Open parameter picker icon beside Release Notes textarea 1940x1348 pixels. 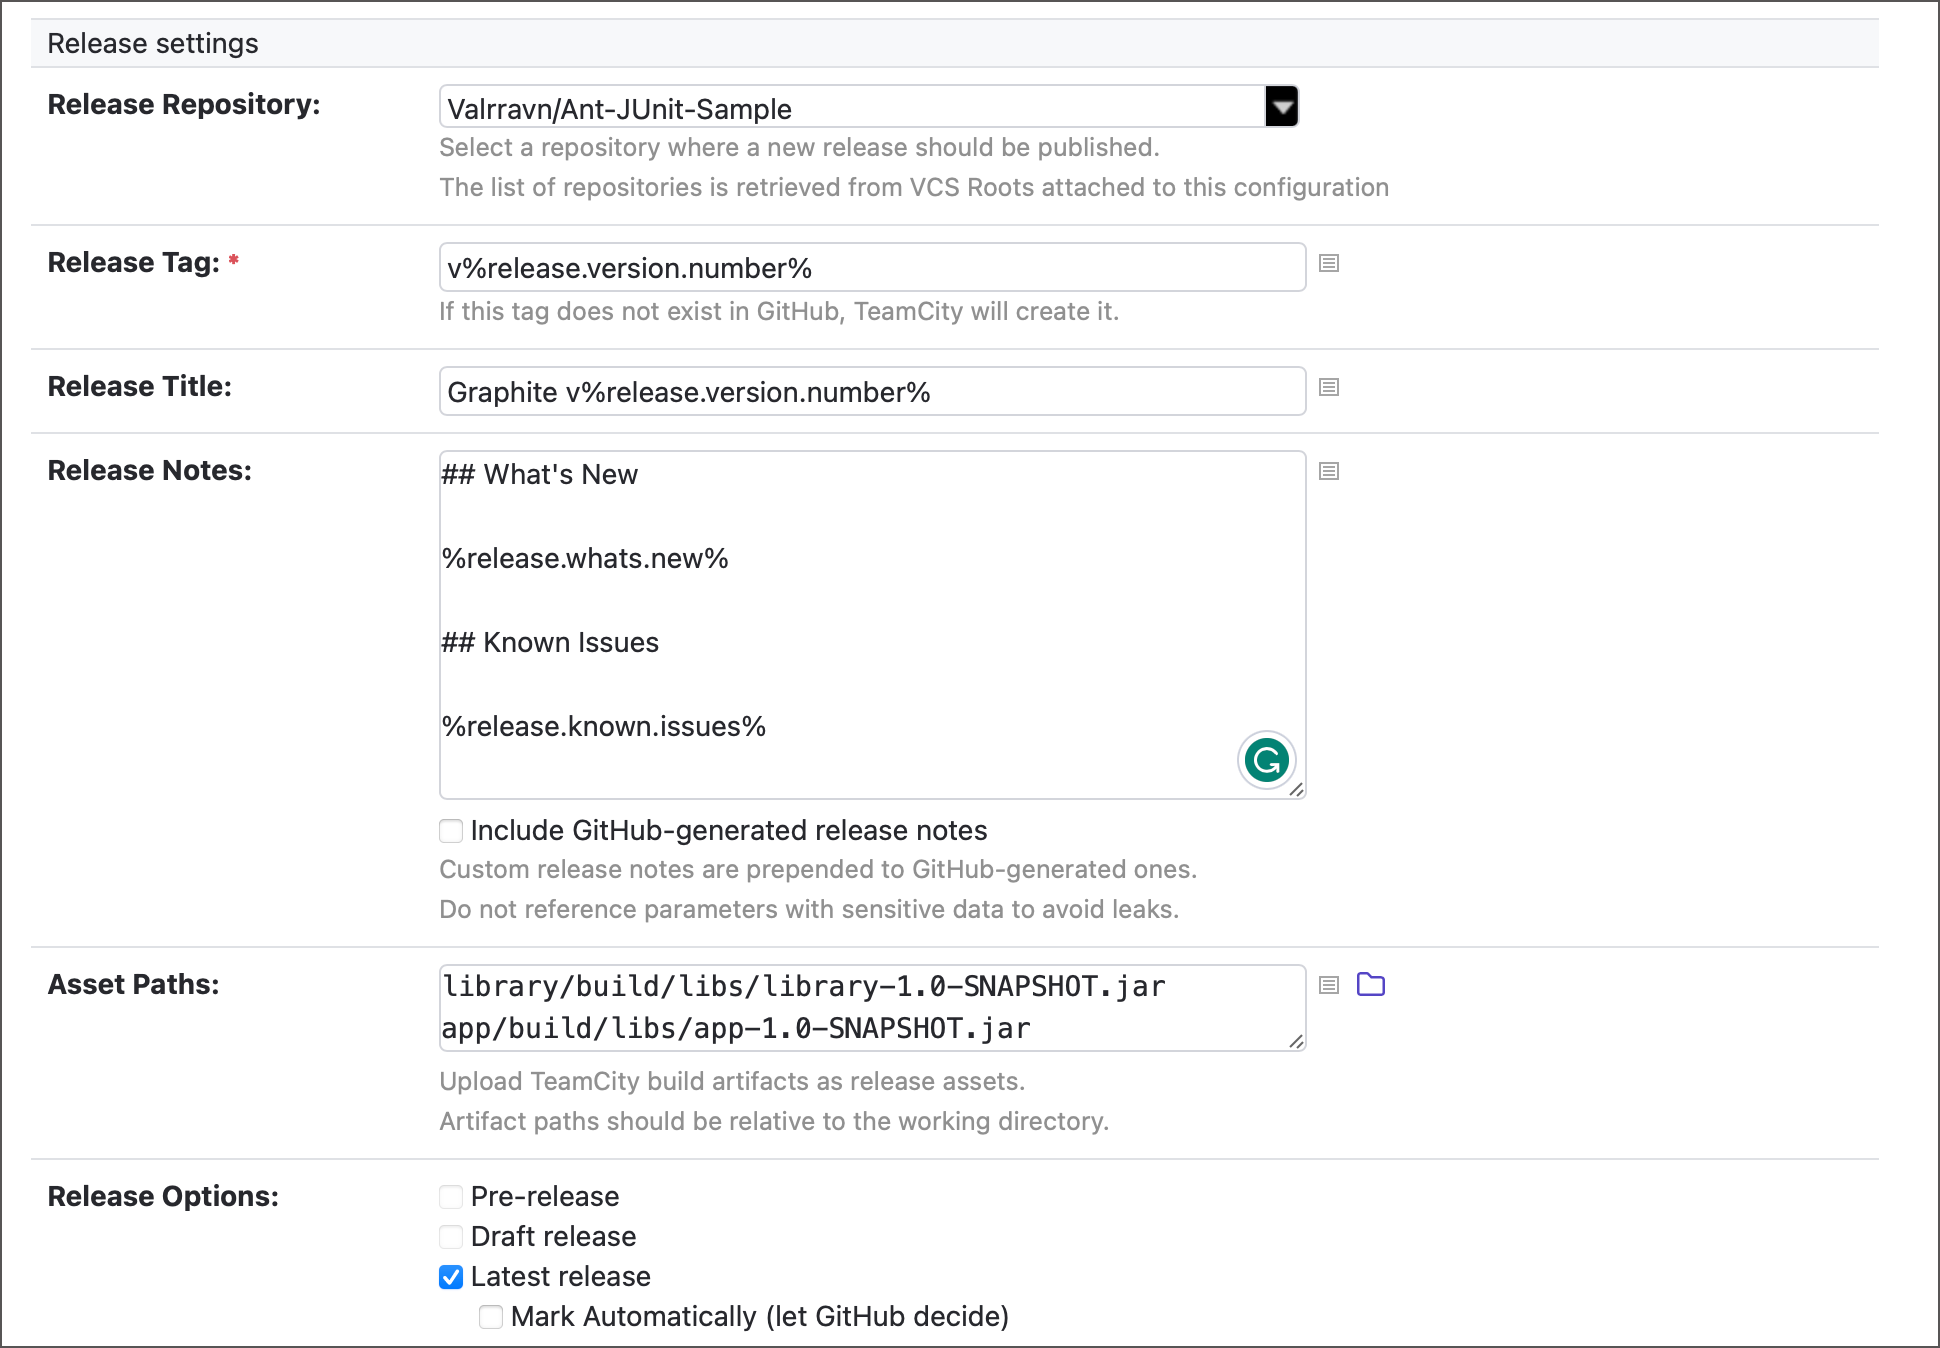click(x=1329, y=471)
